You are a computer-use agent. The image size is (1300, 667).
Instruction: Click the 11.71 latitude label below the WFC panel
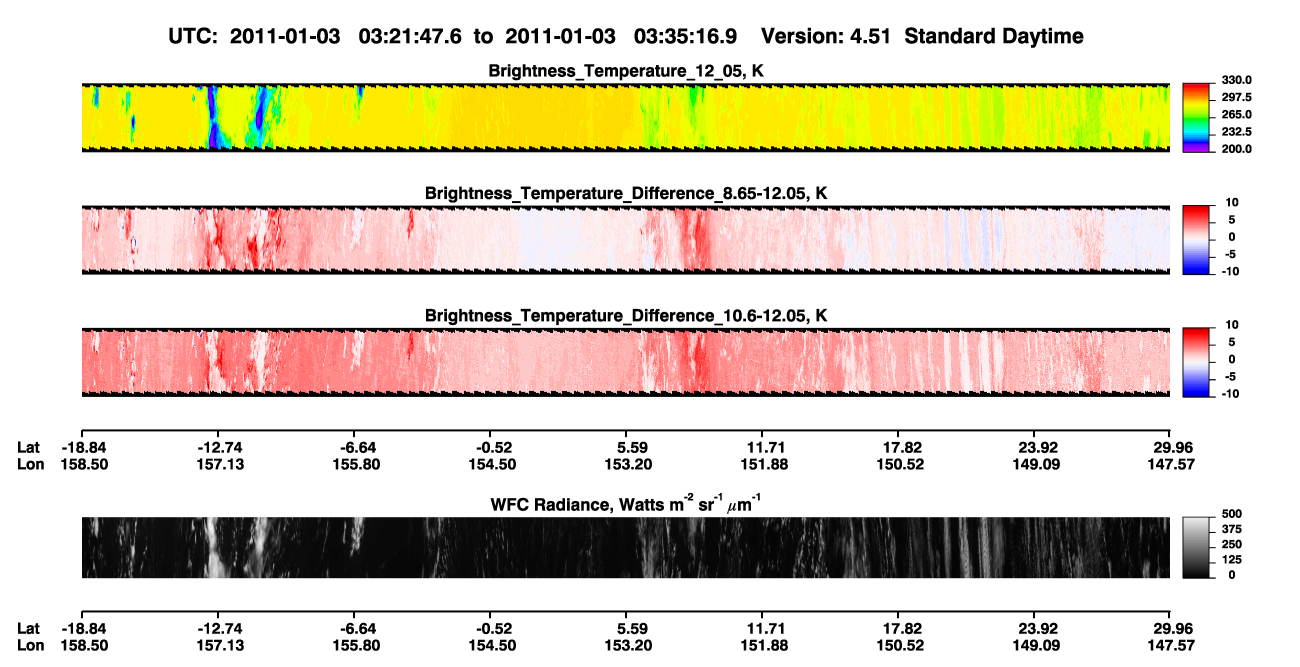coord(761,628)
